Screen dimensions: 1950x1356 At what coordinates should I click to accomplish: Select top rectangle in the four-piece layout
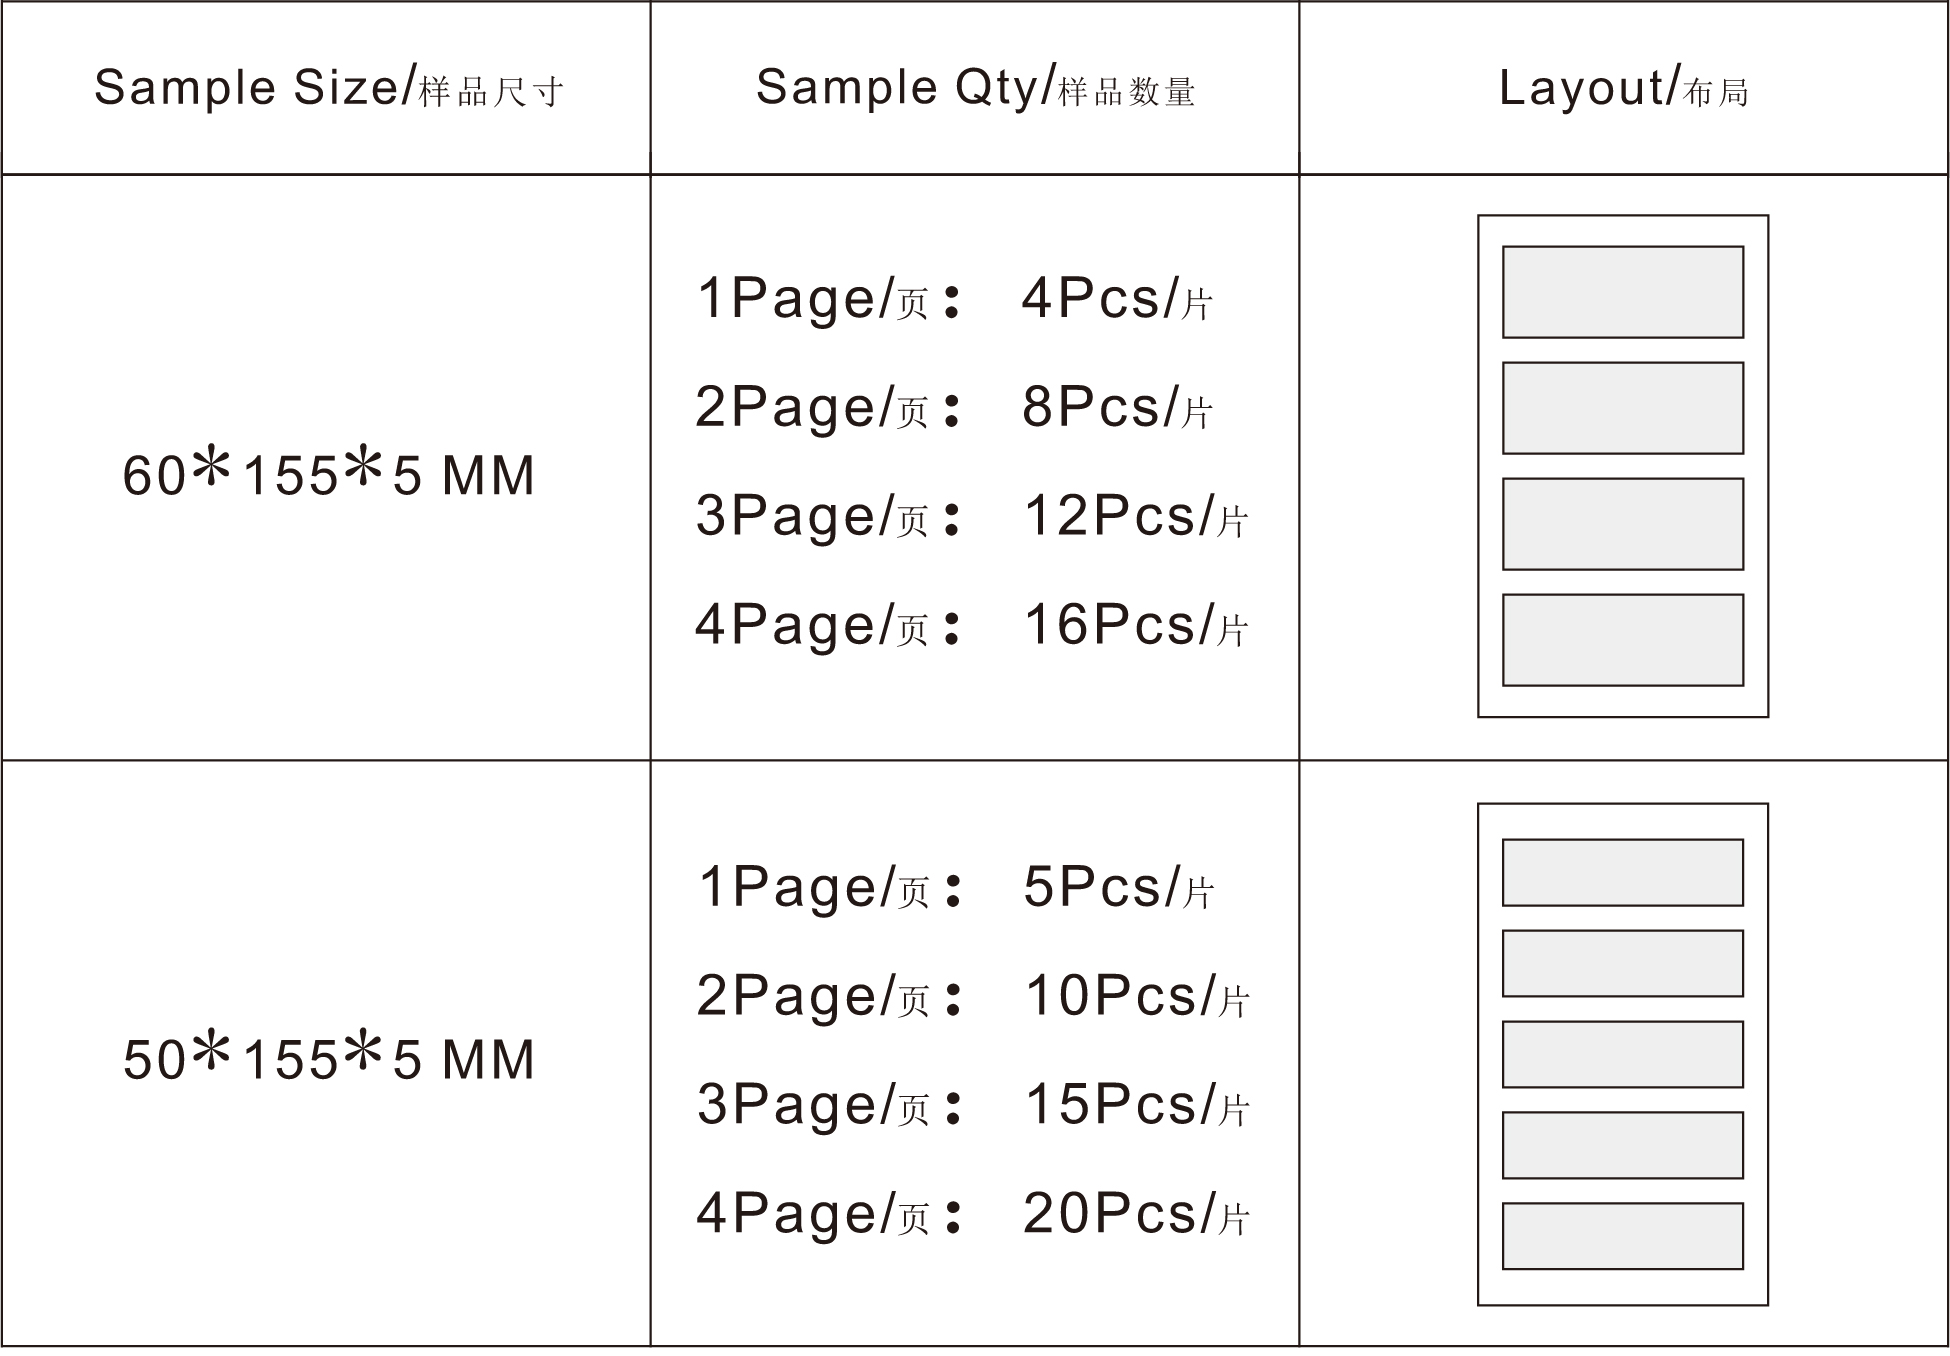(1622, 292)
